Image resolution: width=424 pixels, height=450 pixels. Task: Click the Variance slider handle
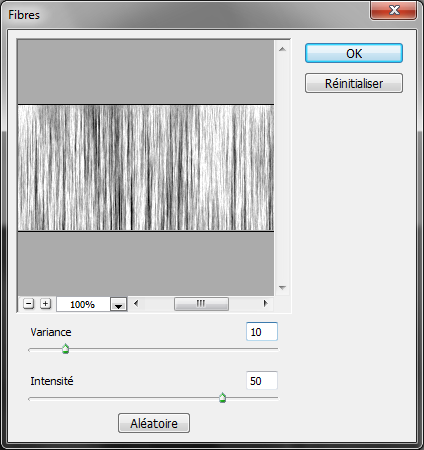pyautogui.click(x=66, y=349)
